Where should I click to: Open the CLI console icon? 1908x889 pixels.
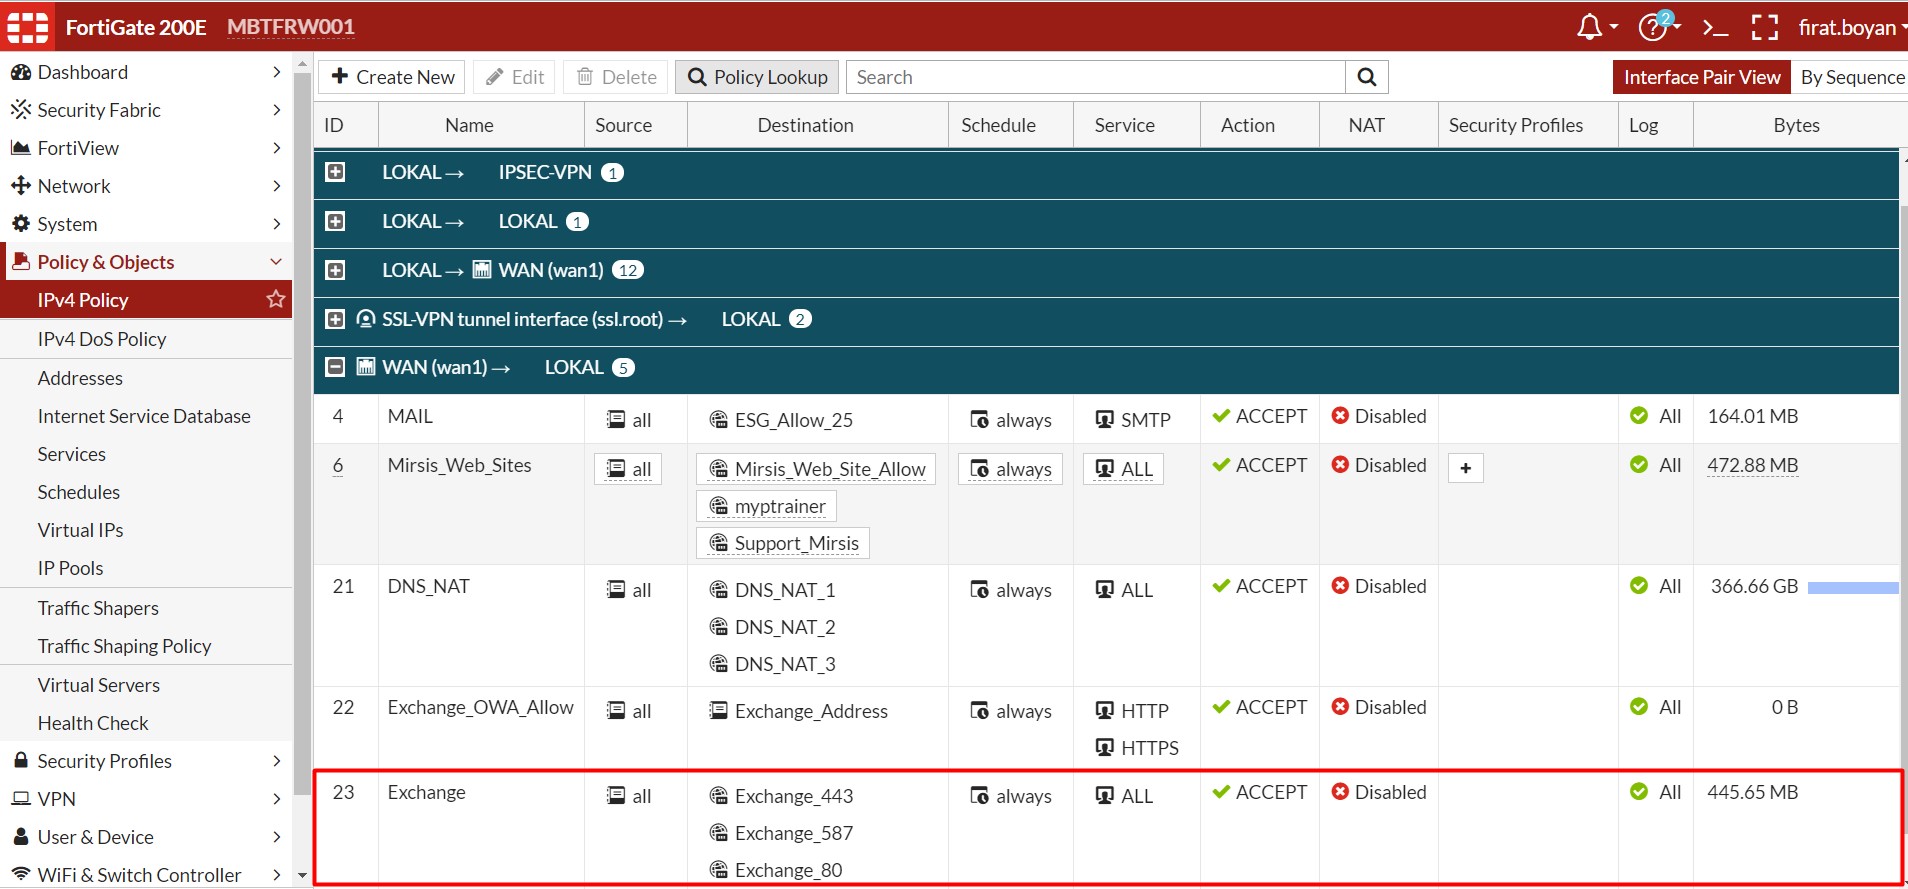[1715, 28]
